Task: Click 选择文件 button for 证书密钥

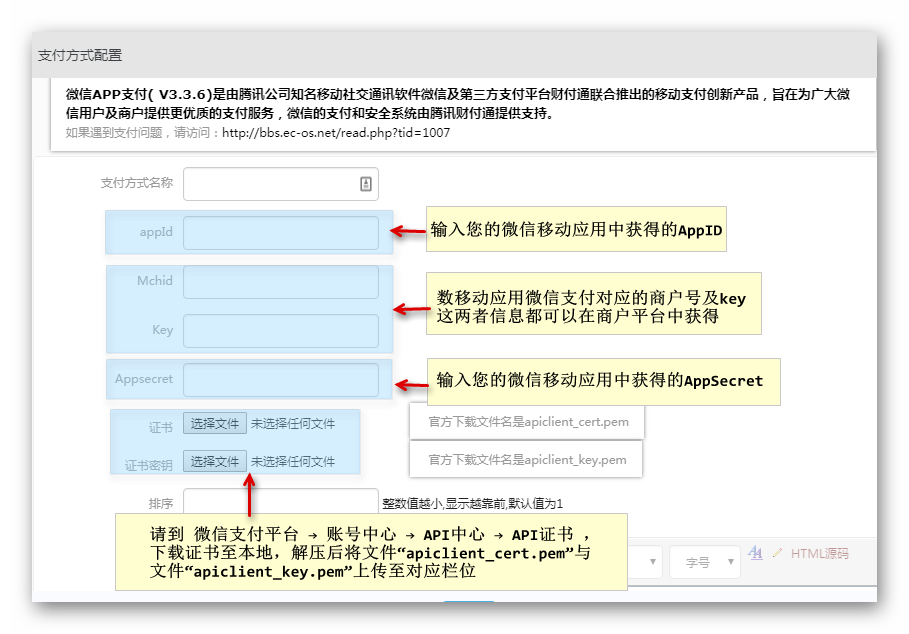Action: click(x=215, y=461)
